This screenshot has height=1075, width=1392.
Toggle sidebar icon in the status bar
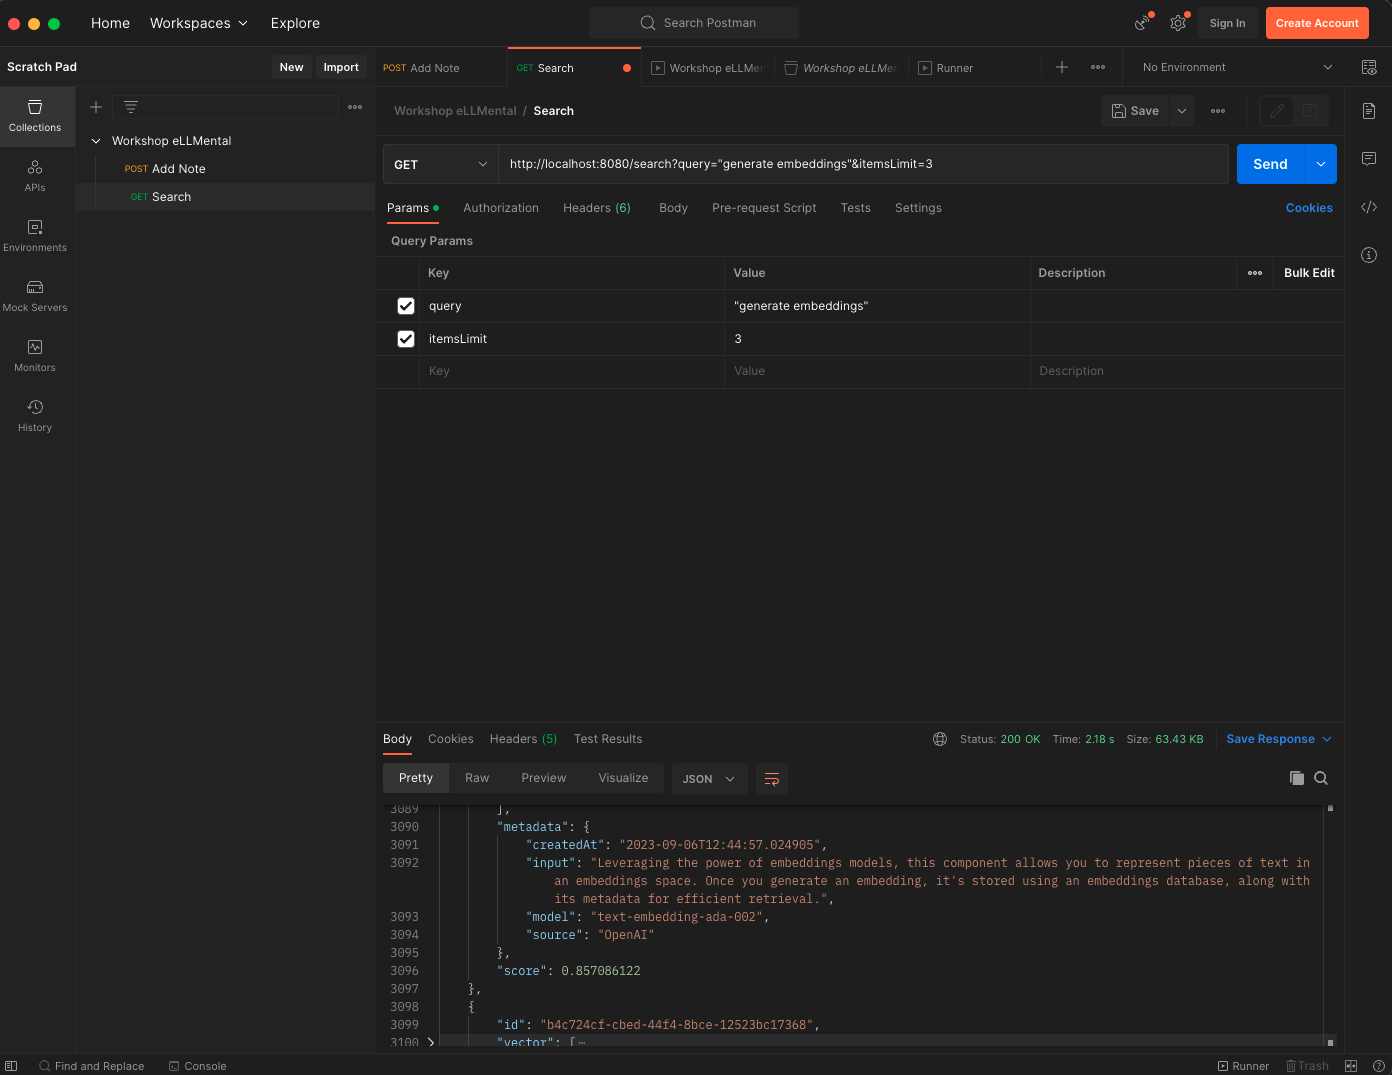point(11,1066)
